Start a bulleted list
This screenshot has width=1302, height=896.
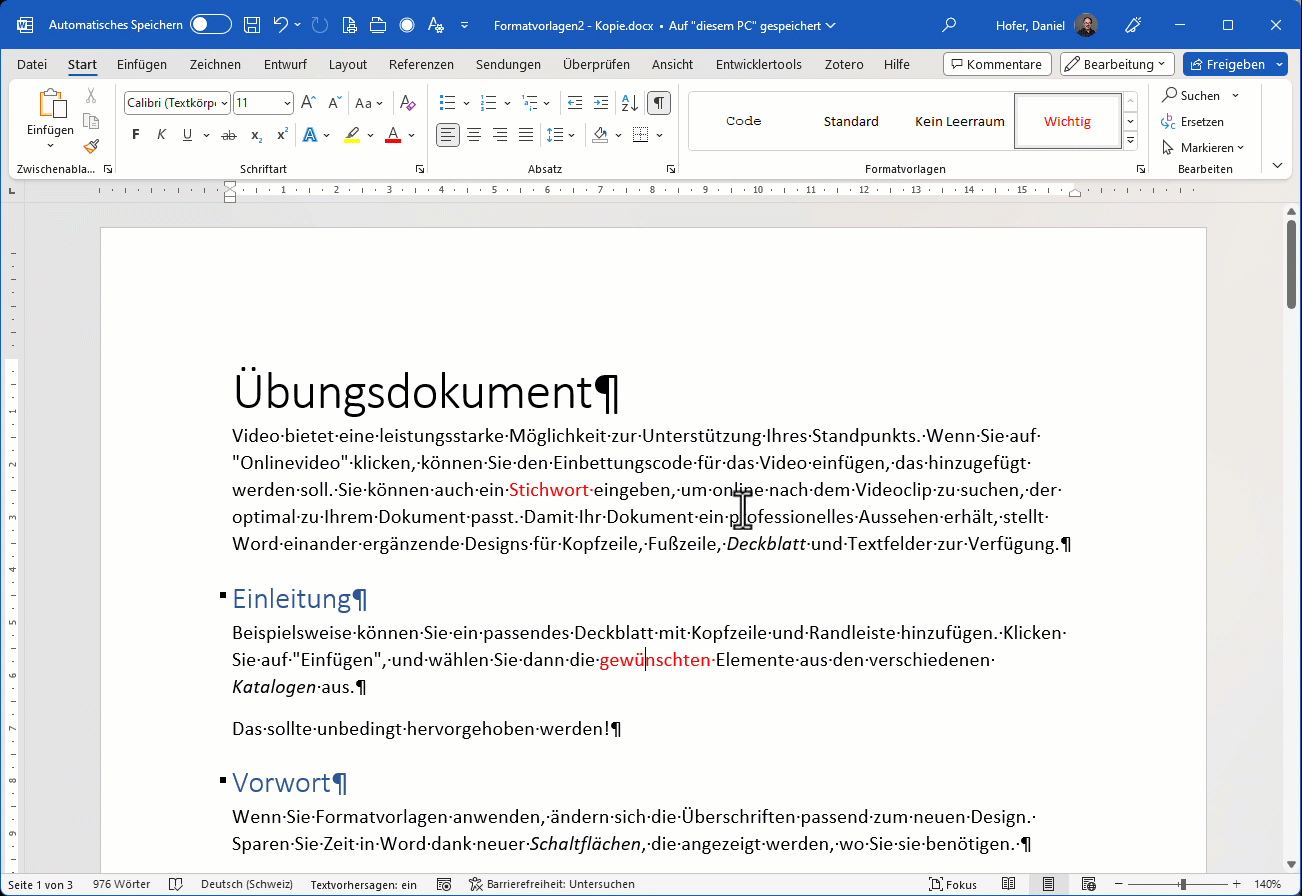tap(447, 102)
